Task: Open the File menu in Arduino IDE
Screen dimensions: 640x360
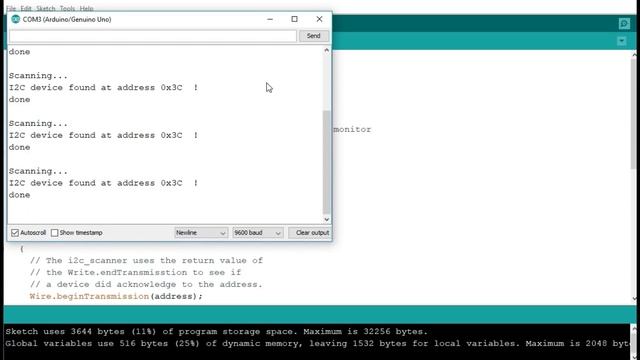Action: 11,8
